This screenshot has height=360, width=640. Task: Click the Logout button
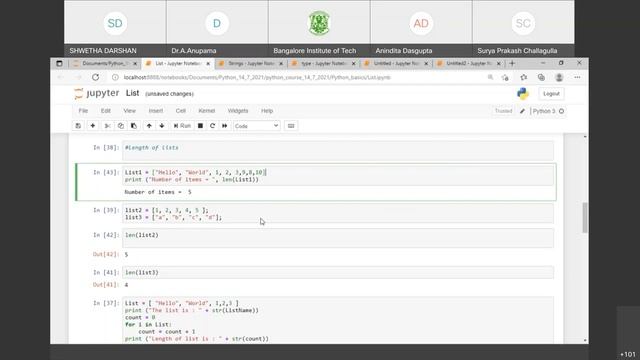(551, 94)
